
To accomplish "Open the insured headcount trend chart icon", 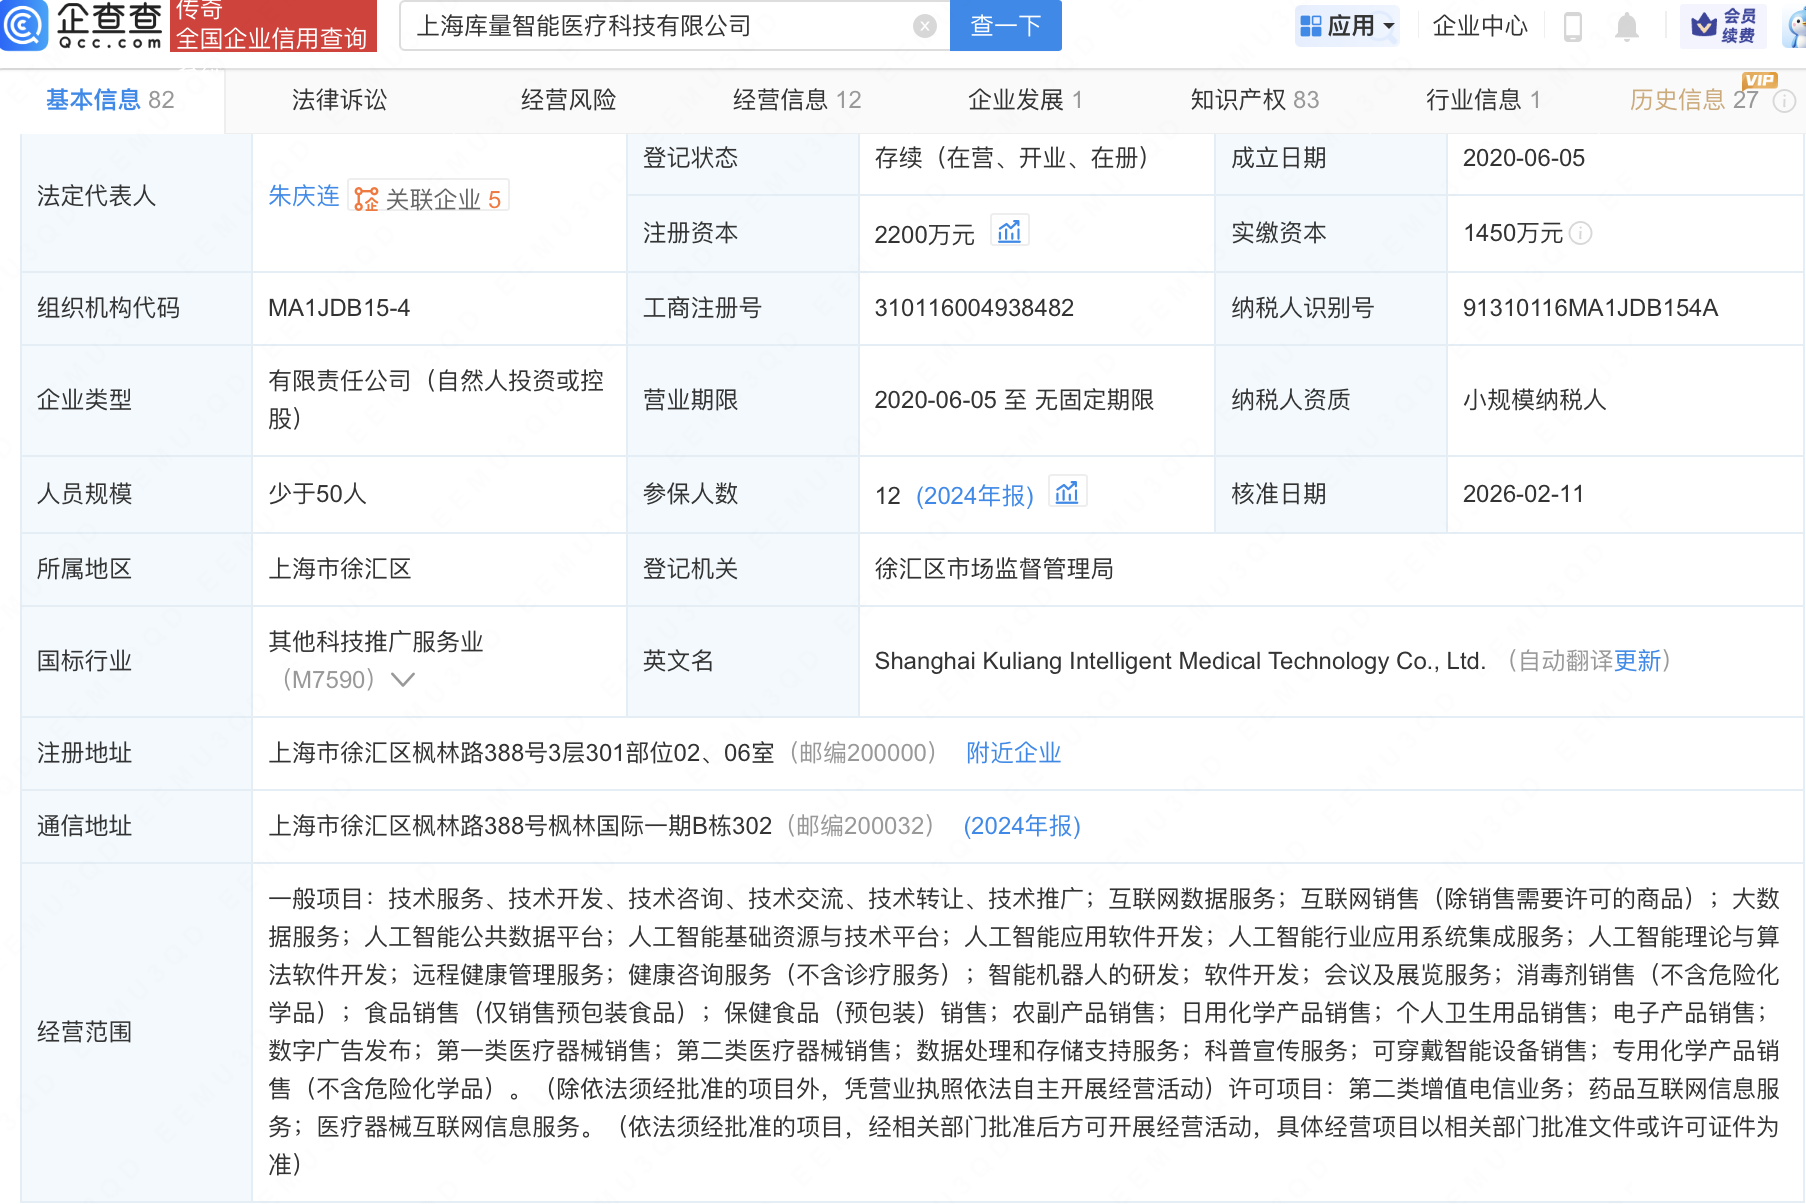I will coord(1067,493).
